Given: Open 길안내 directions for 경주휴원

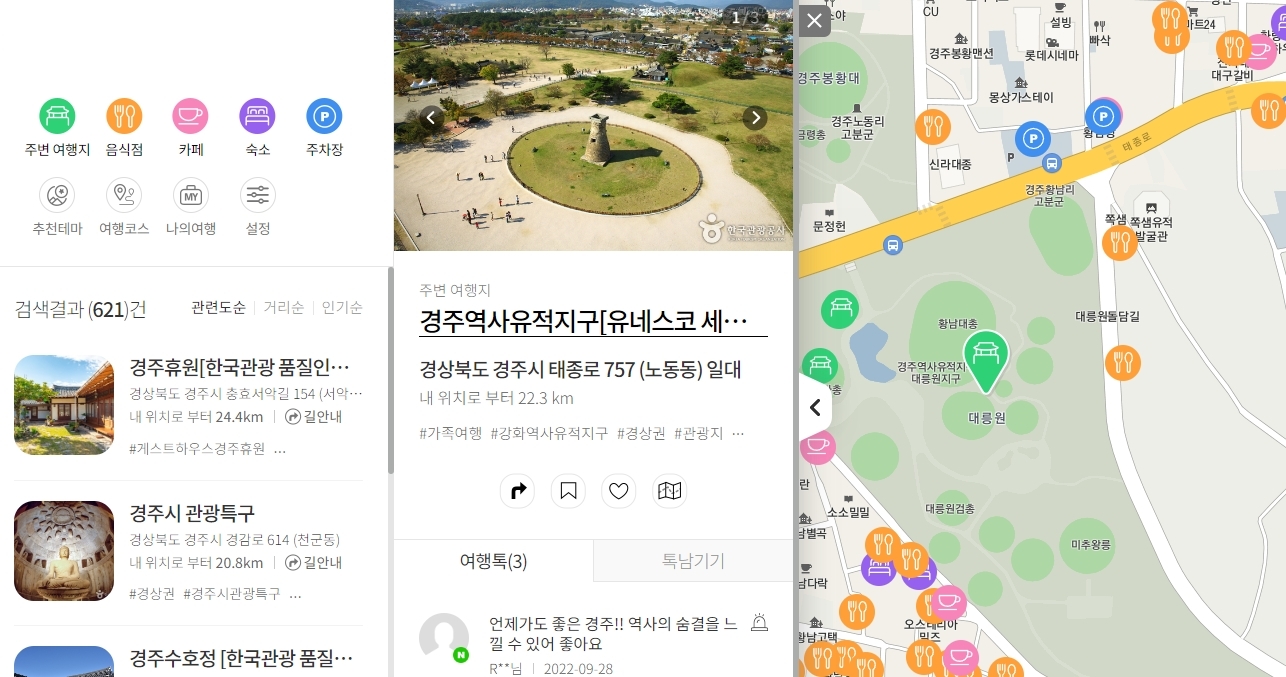Looking at the screenshot, I should coord(316,416).
